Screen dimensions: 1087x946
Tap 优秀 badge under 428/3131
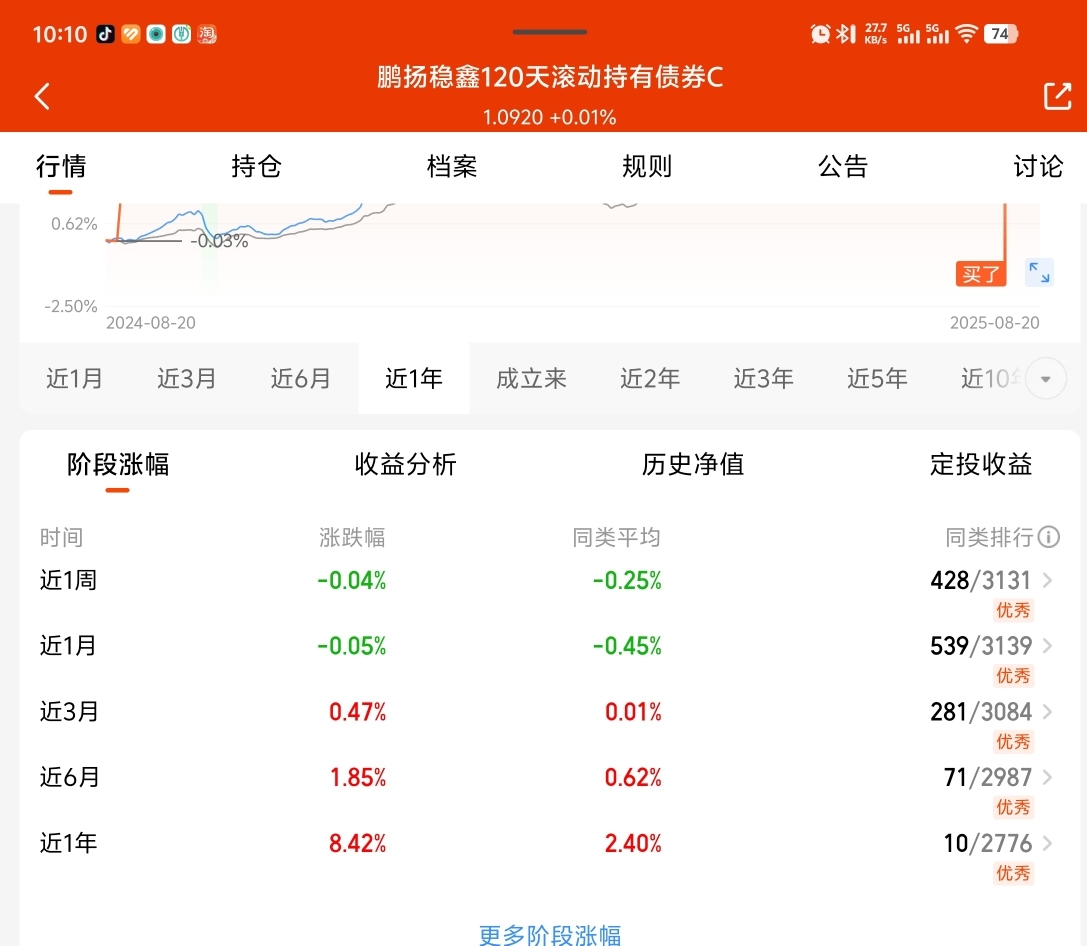[1014, 611]
